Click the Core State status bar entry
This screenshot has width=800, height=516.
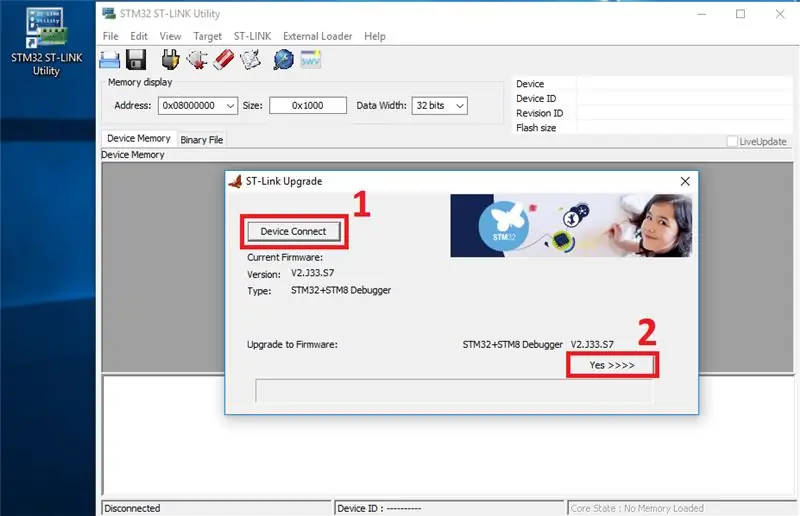[x=683, y=508]
